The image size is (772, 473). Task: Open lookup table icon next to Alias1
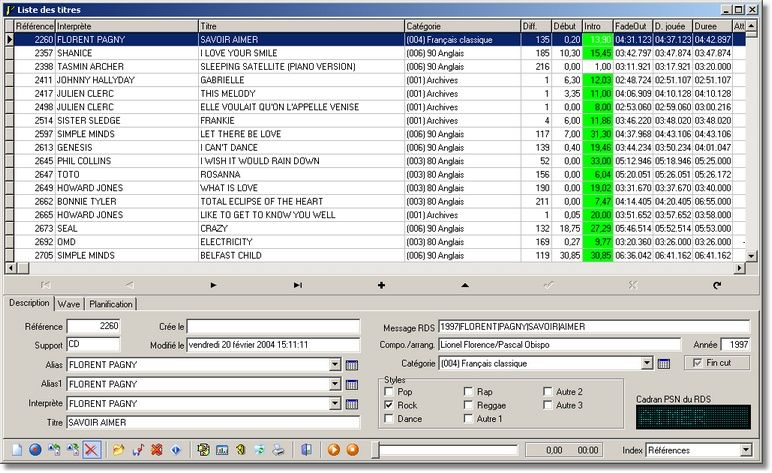coord(352,384)
